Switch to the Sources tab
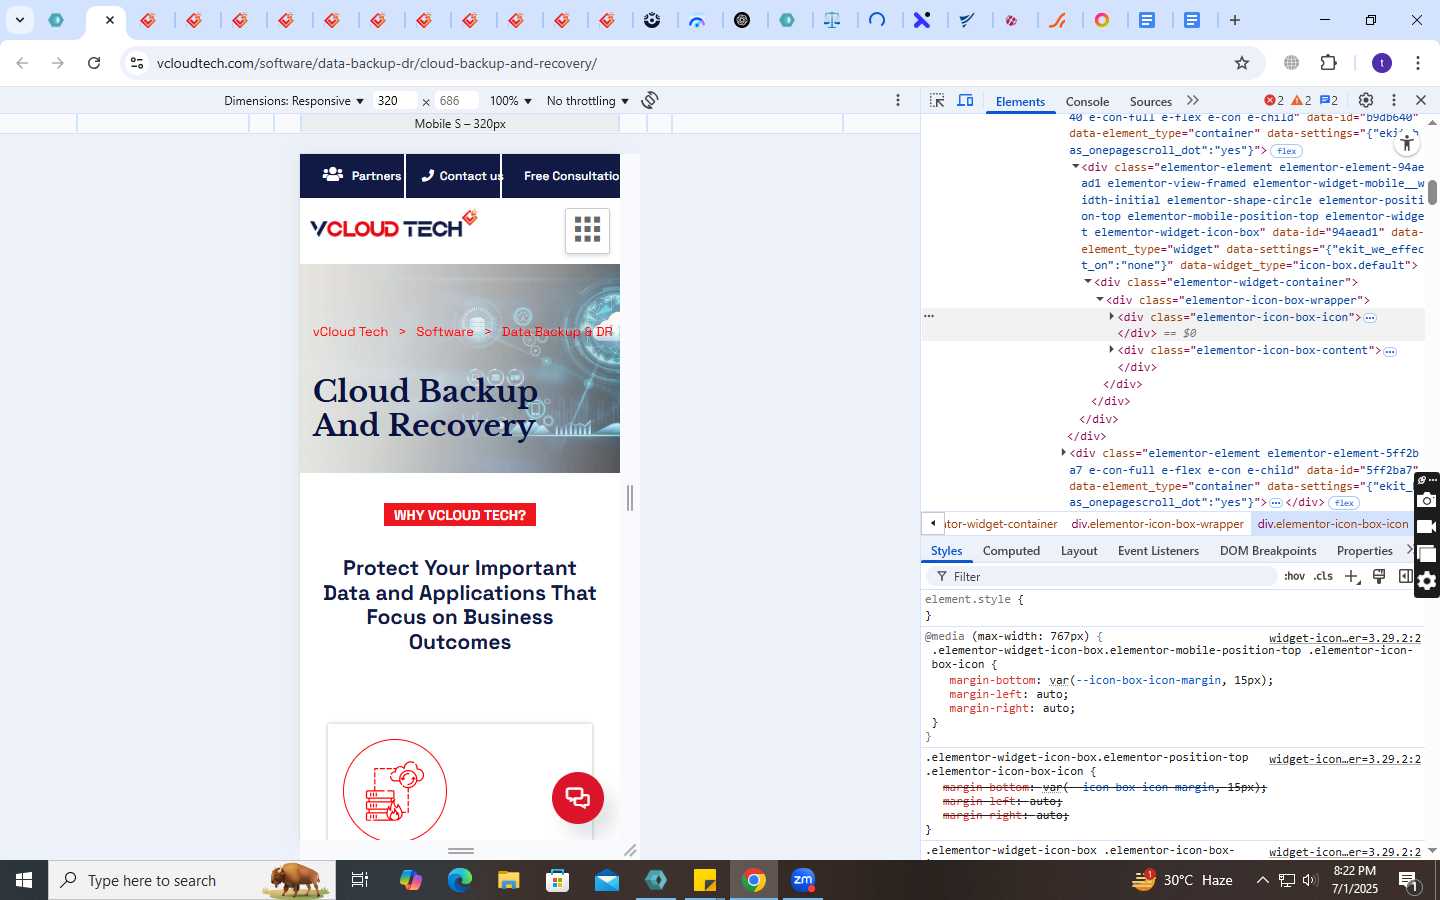Image resolution: width=1440 pixels, height=900 pixels. pyautogui.click(x=1150, y=101)
